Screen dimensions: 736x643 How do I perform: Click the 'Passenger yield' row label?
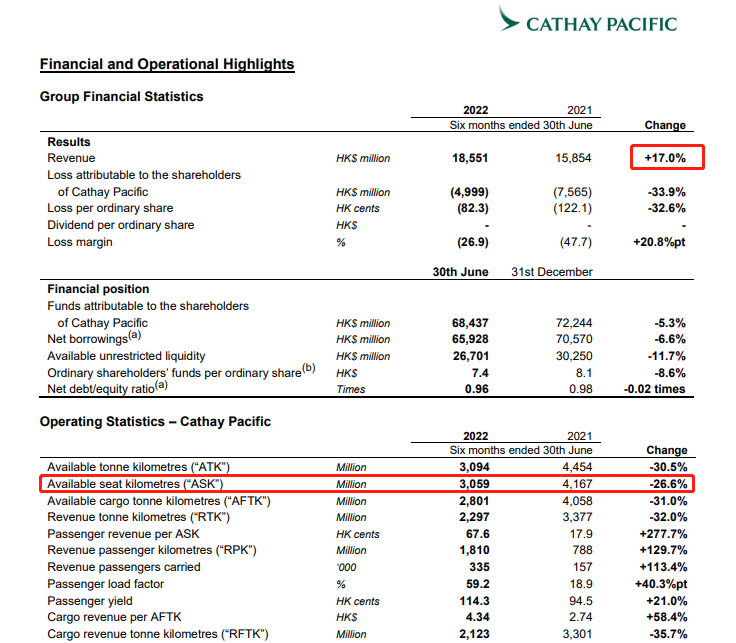(x=90, y=601)
